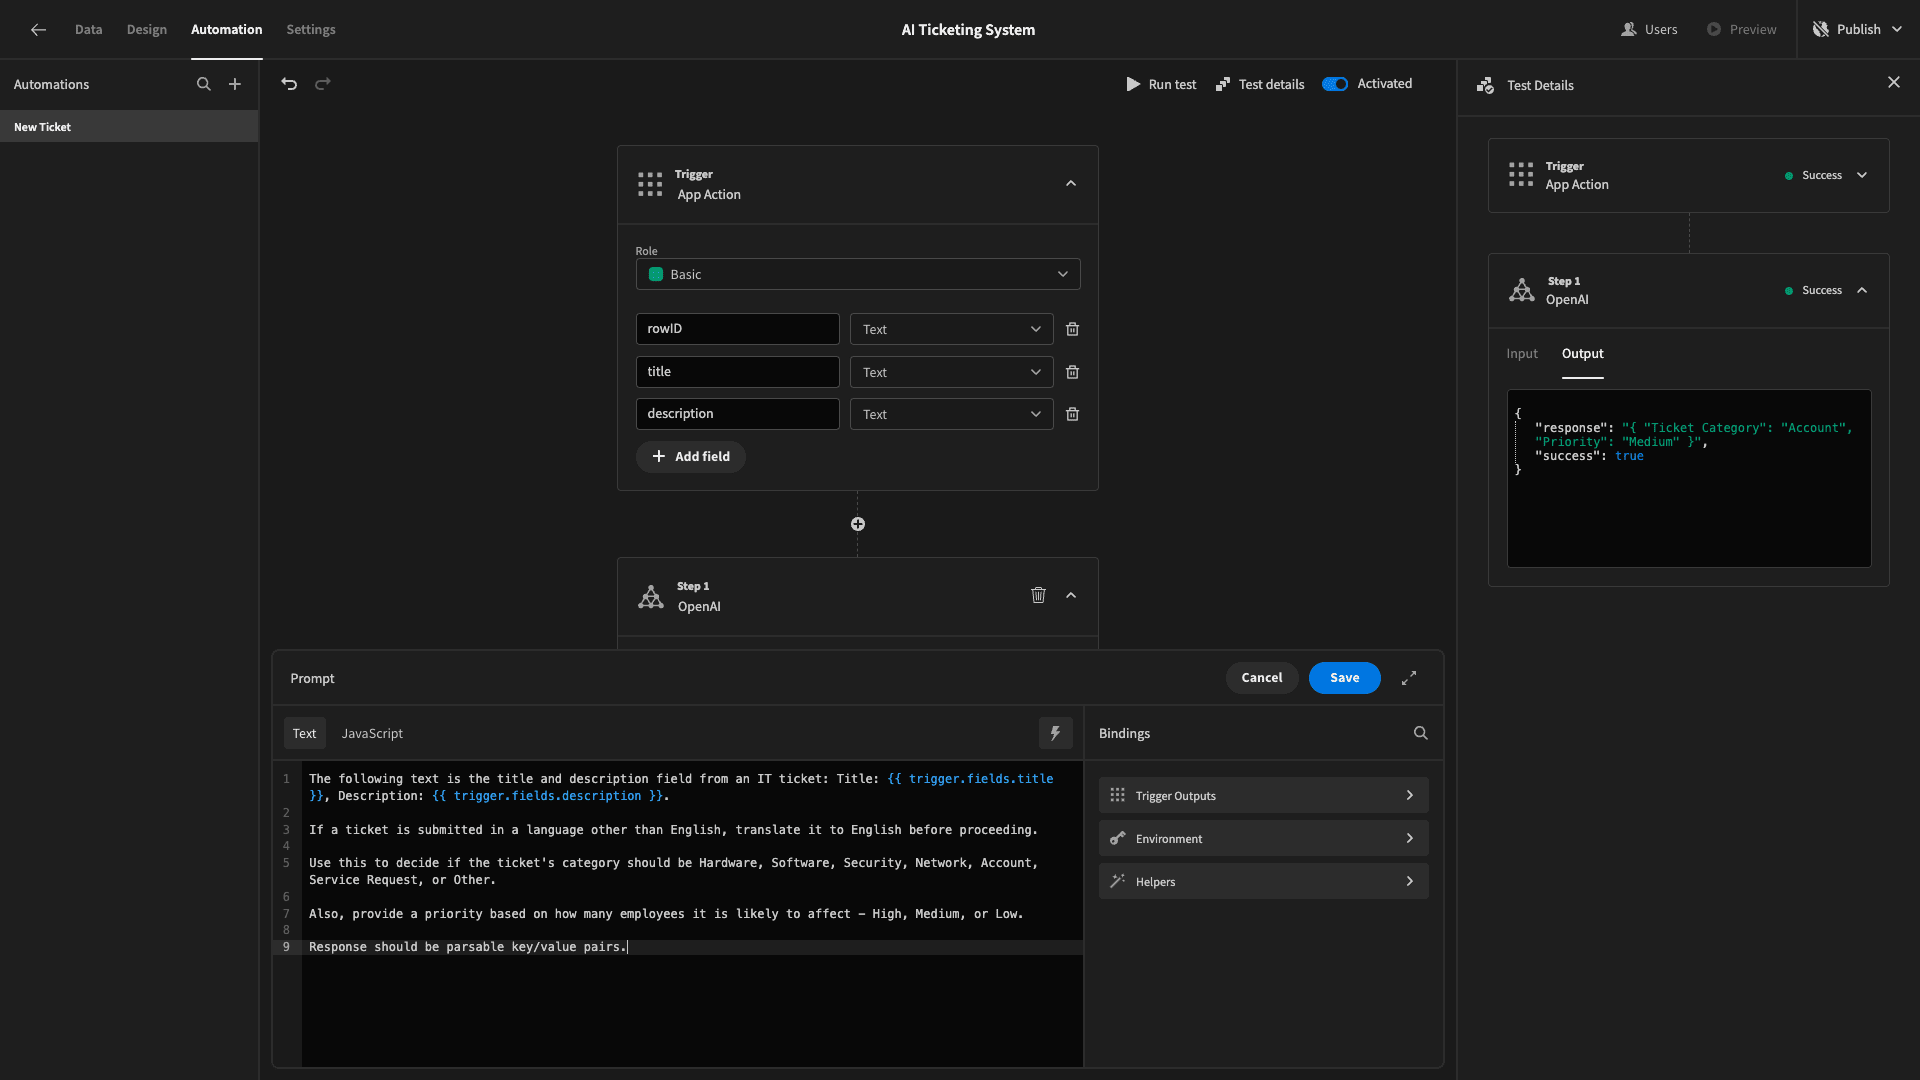Image resolution: width=1920 pixels, height=1080 pixels.
Task: Open the Publish dropdown menu
Action: 1857,30
